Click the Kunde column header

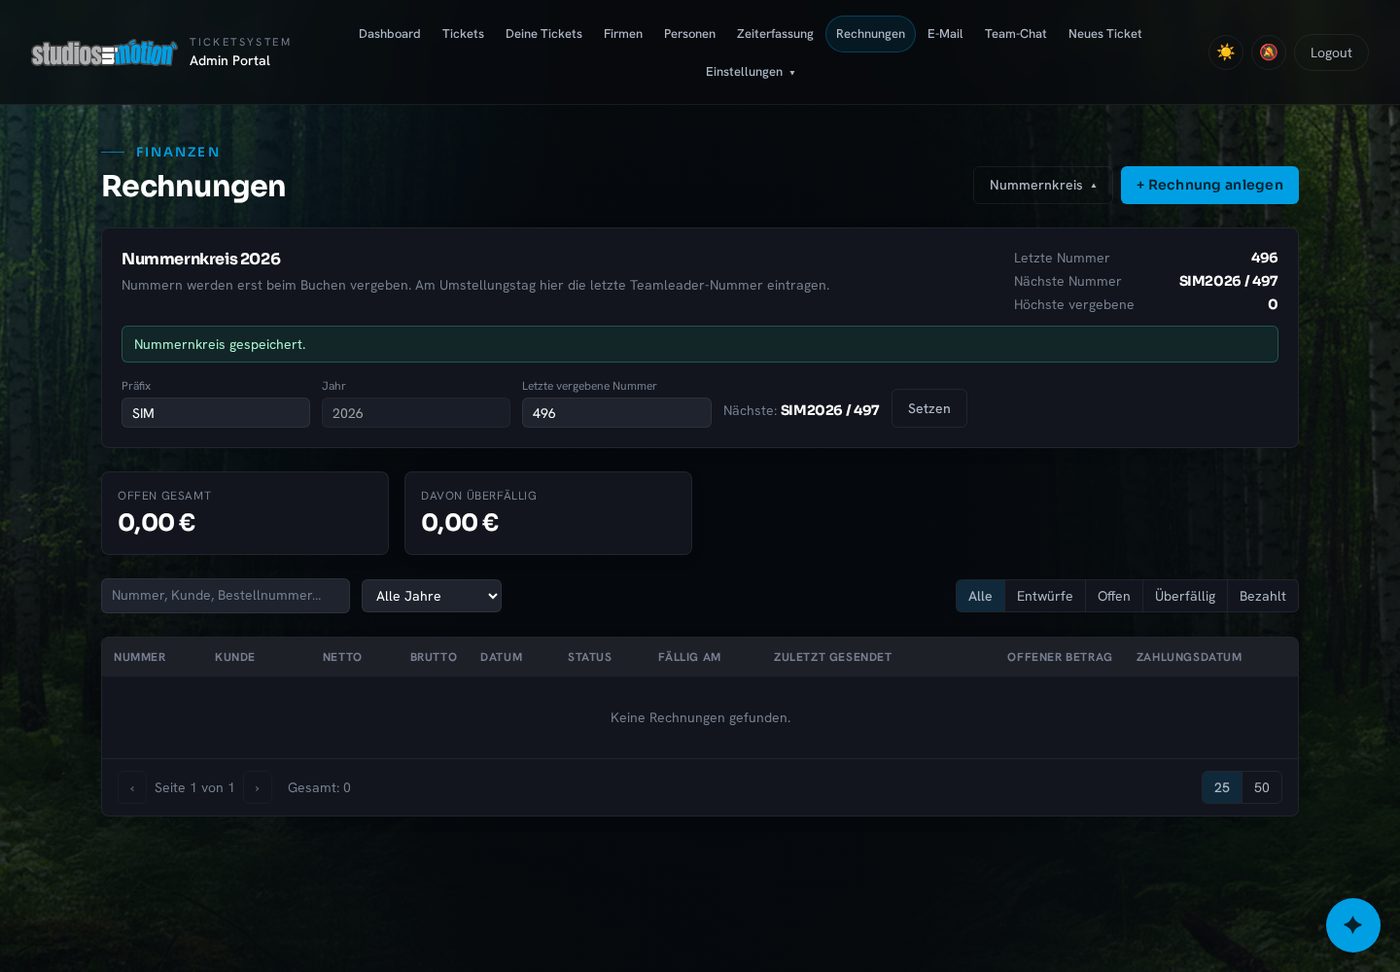tap(235, 657)
